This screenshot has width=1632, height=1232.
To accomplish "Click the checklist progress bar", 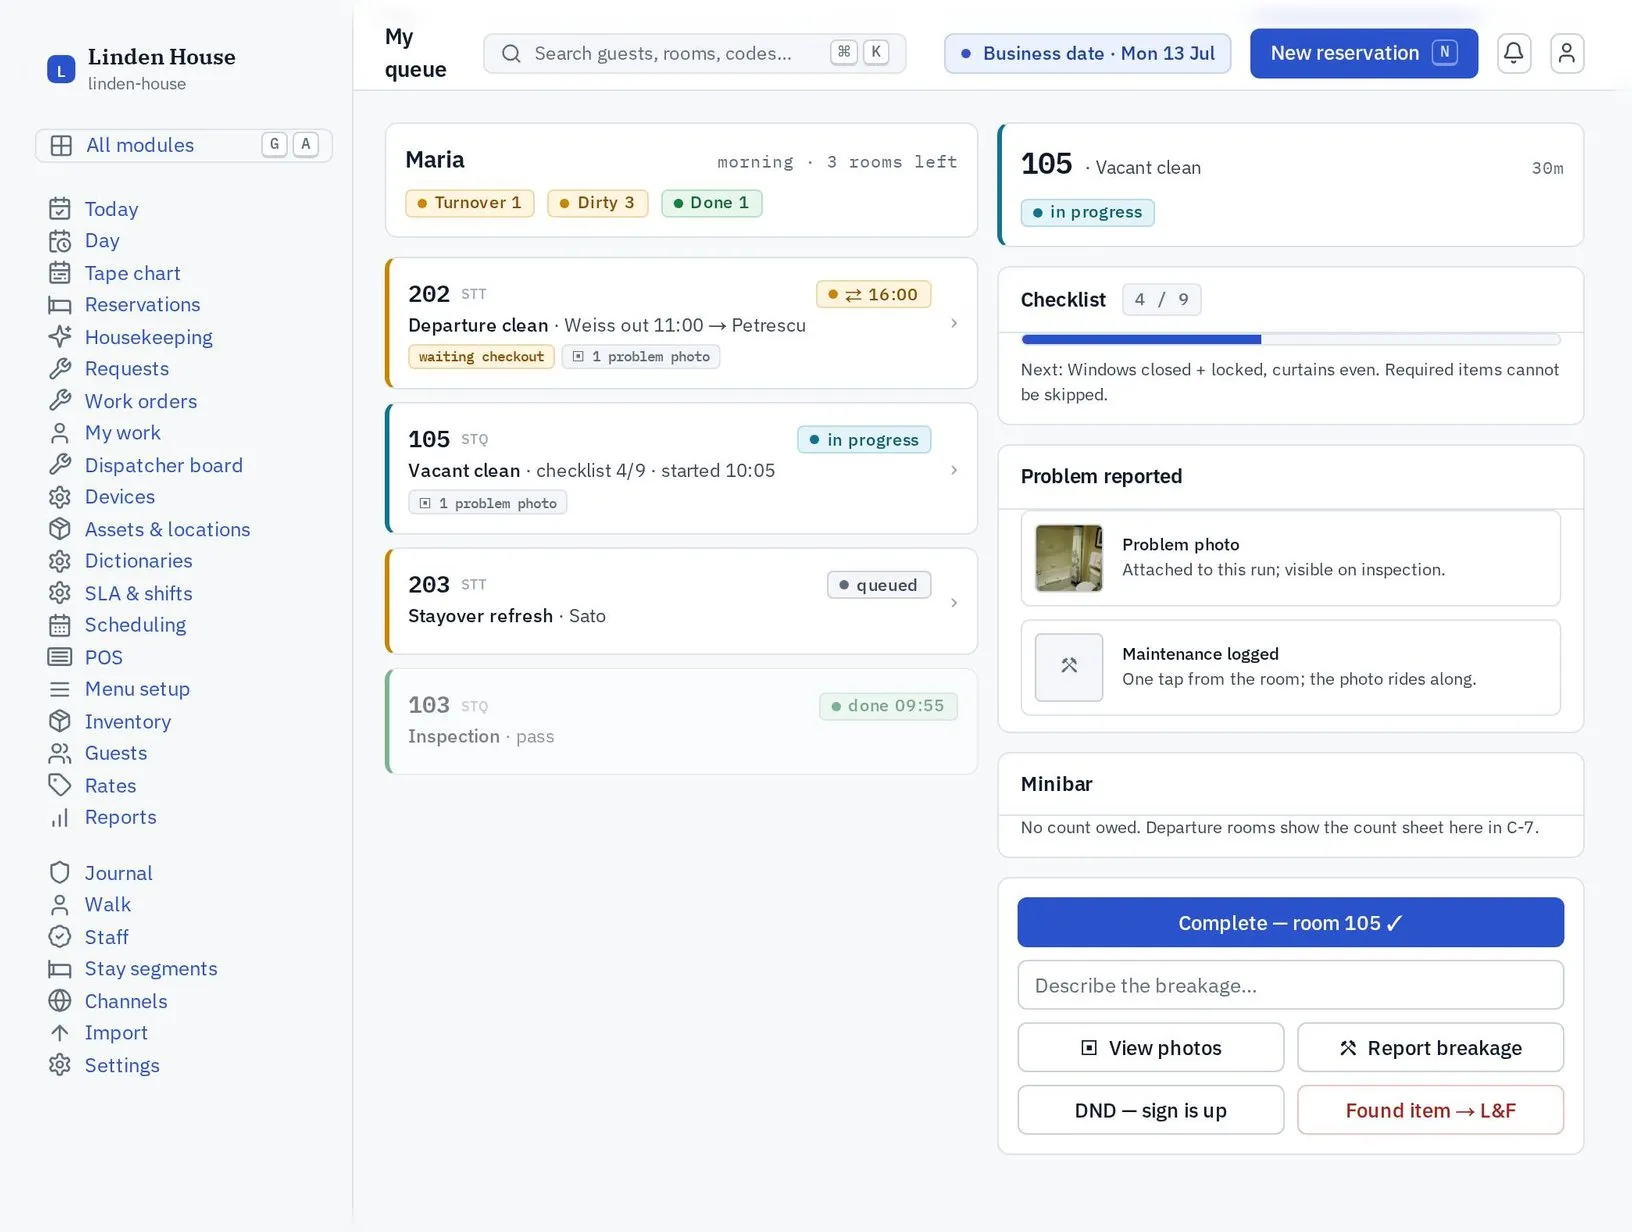I will coord(1290,340).
